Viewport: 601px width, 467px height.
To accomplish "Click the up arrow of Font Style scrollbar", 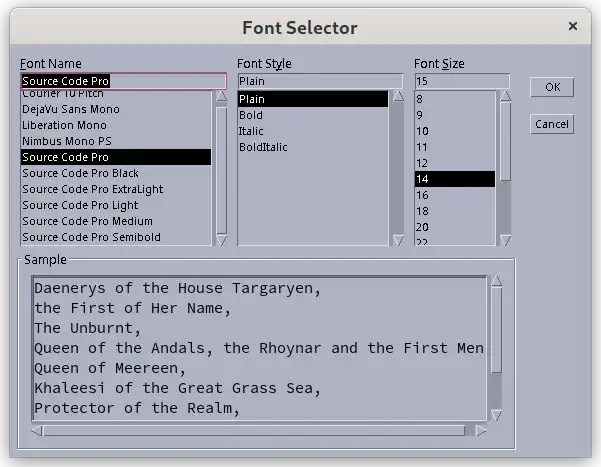I will tap(398, 96).
